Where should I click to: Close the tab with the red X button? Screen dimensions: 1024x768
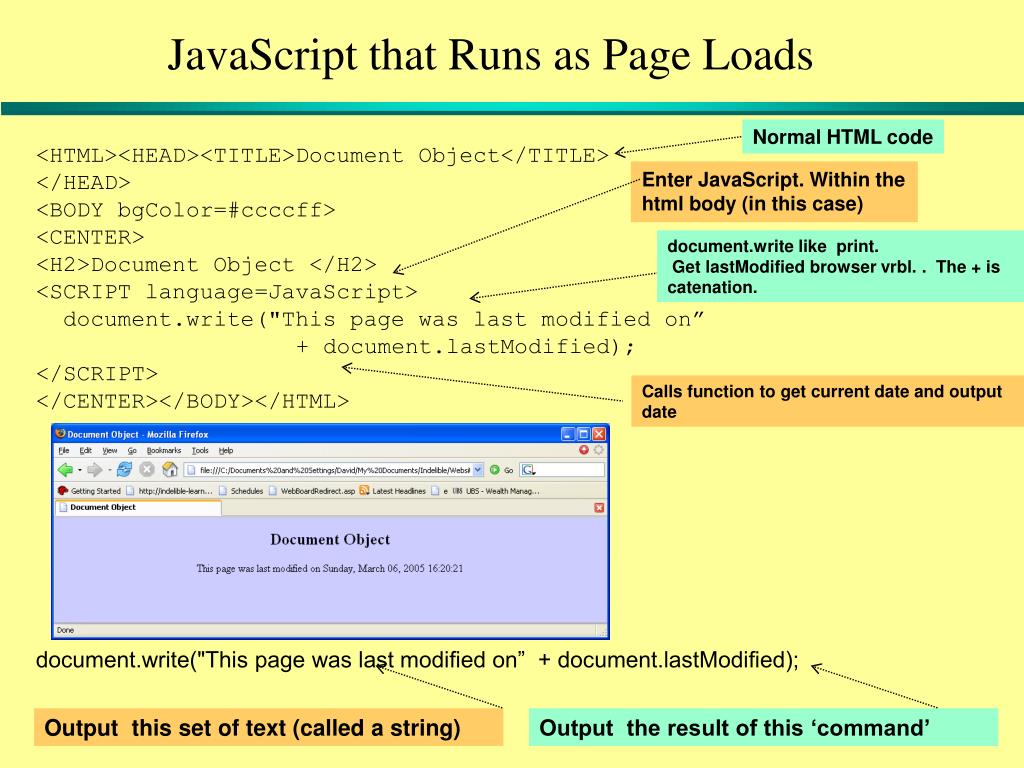(599, 507)
